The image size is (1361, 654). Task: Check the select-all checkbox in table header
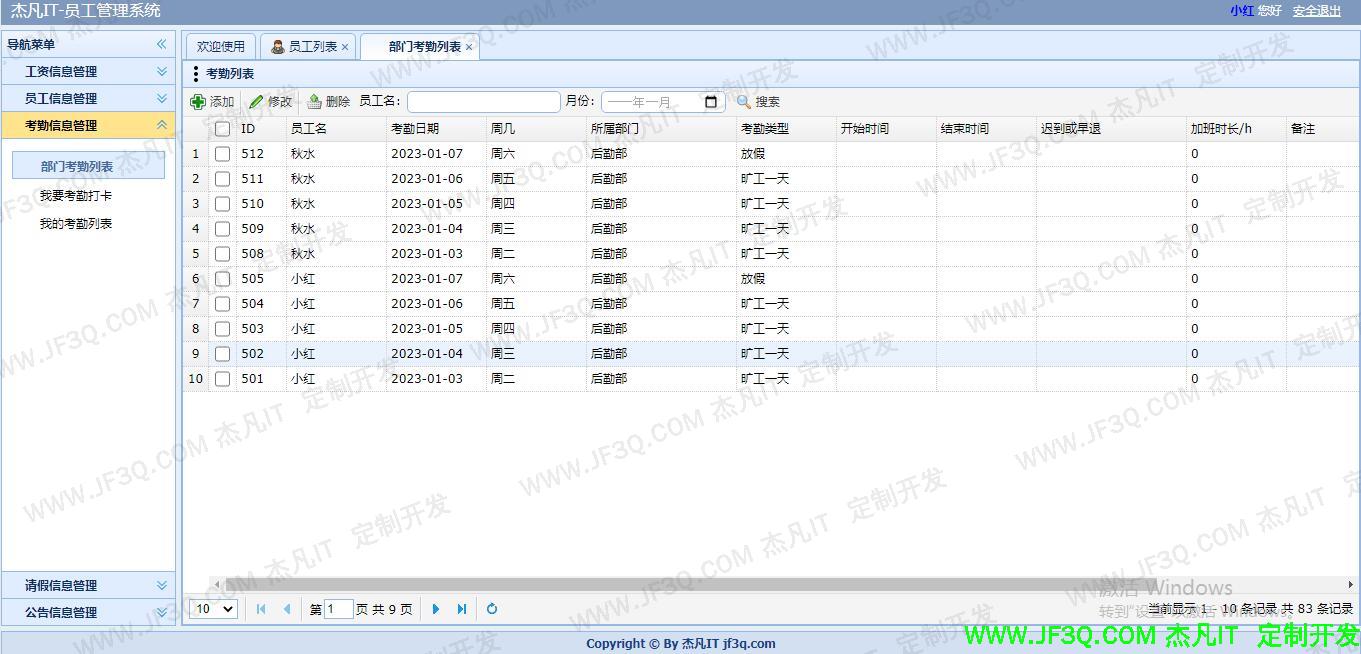222,128
